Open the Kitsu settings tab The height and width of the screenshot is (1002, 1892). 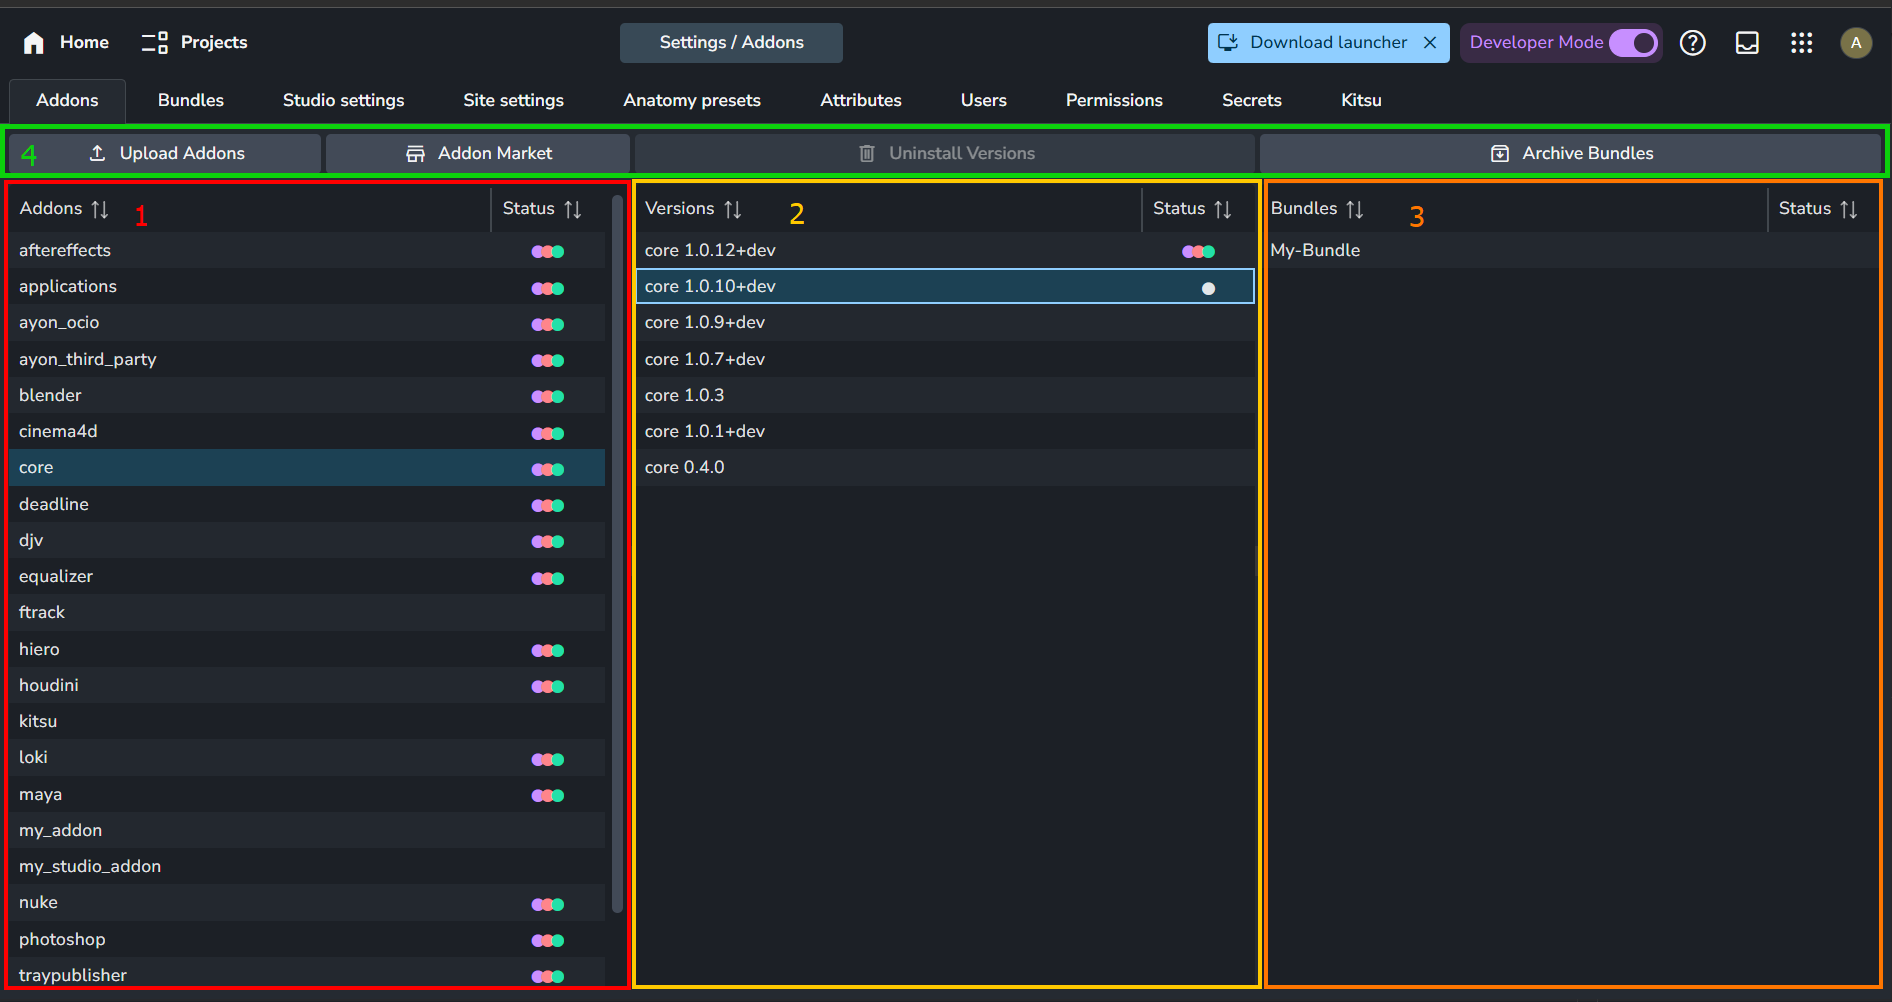1360,100
